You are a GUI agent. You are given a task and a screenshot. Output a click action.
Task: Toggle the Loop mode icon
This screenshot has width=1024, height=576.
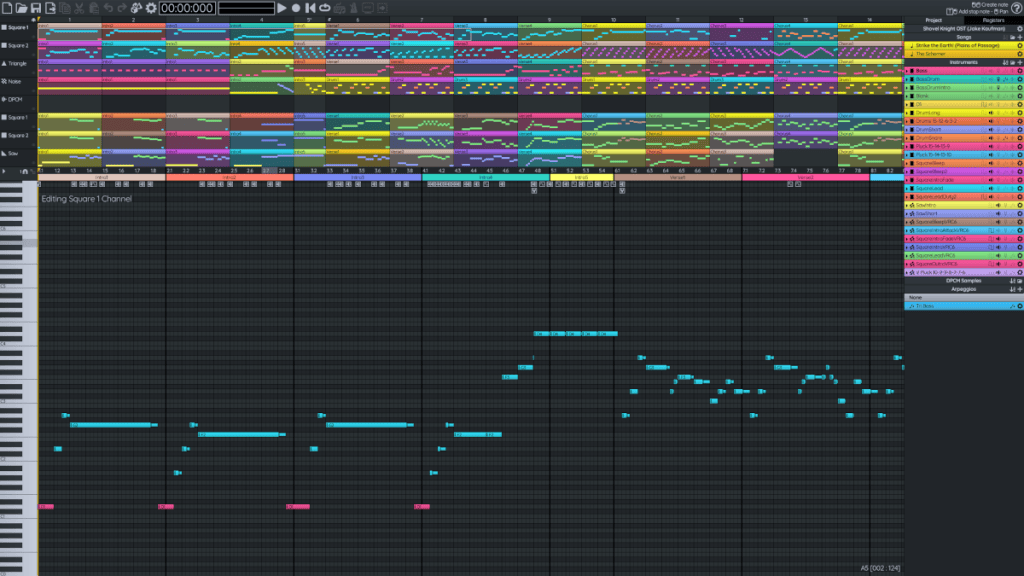point(325,8)
